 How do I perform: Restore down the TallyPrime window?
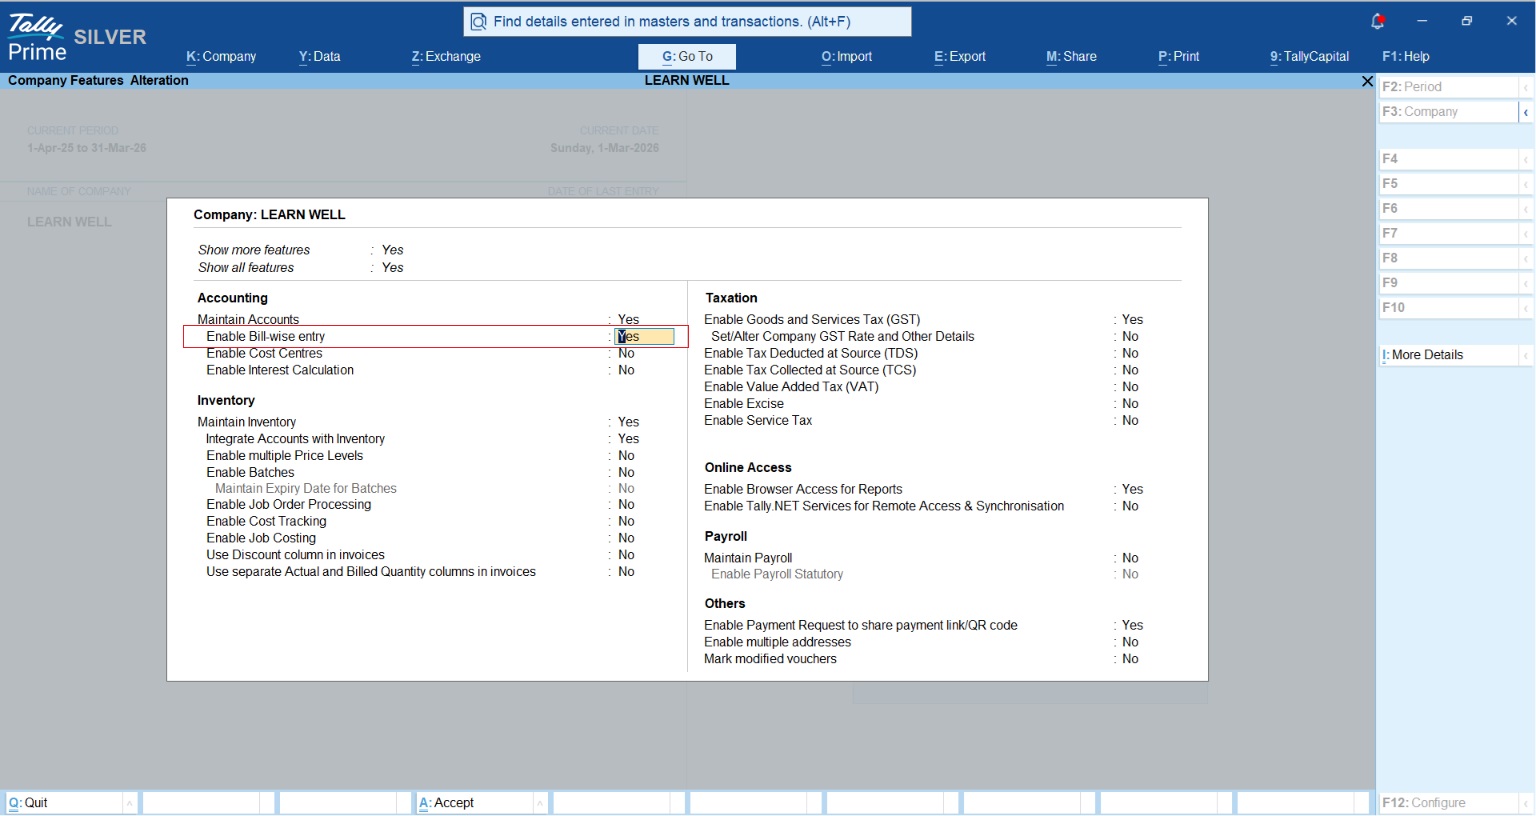1467,21
